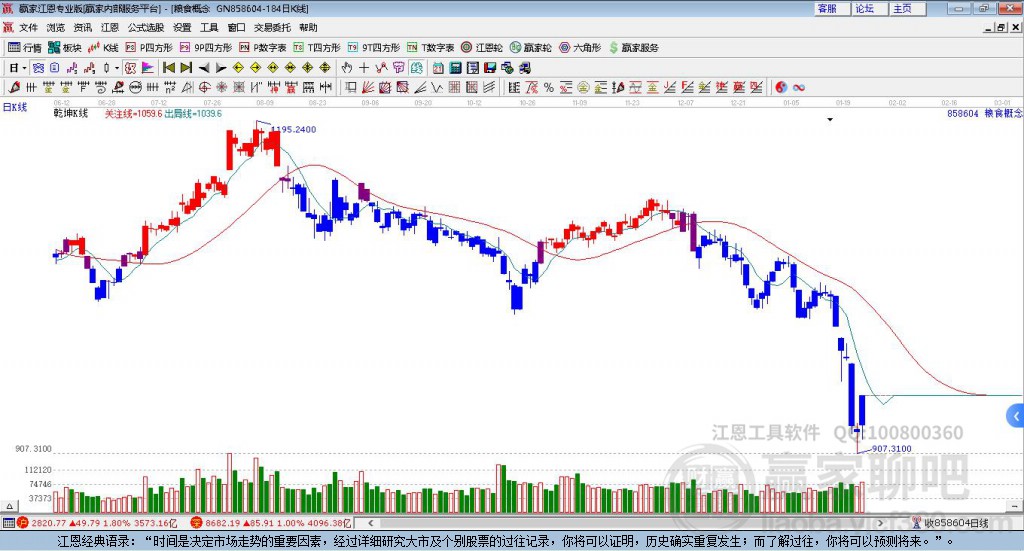Open the 交易委托 menu

click(x=272, y=27)
